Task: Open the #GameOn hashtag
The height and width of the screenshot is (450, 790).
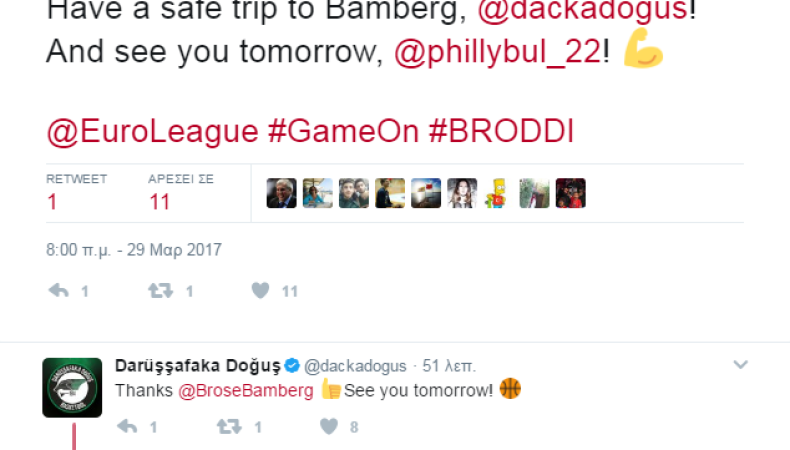Action: [x=343, y=132]
